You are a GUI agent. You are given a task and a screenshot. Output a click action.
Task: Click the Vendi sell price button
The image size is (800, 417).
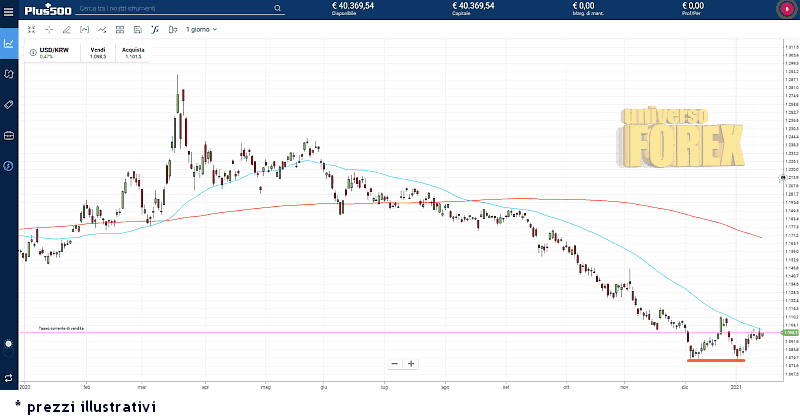pos(98,52)
